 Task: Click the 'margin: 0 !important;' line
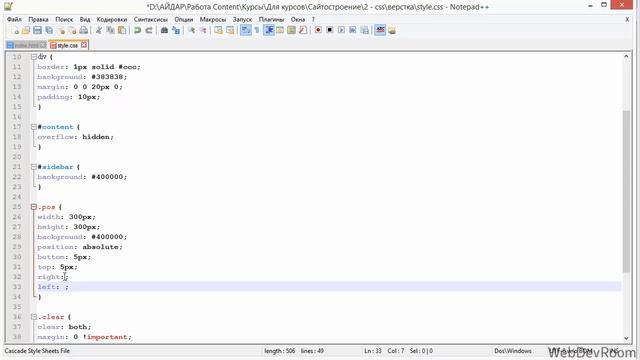pyautogui.click(x=84, y=337)
